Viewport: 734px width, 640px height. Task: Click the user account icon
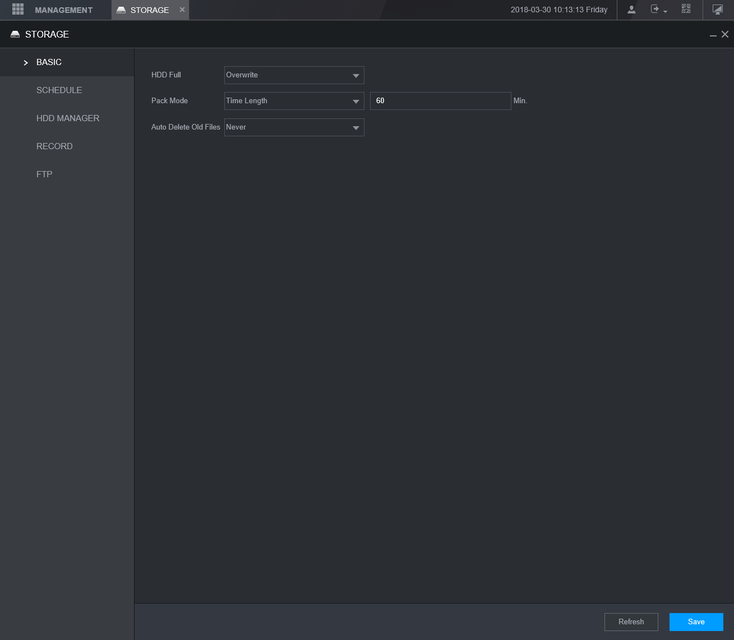[x=631, y=10]
